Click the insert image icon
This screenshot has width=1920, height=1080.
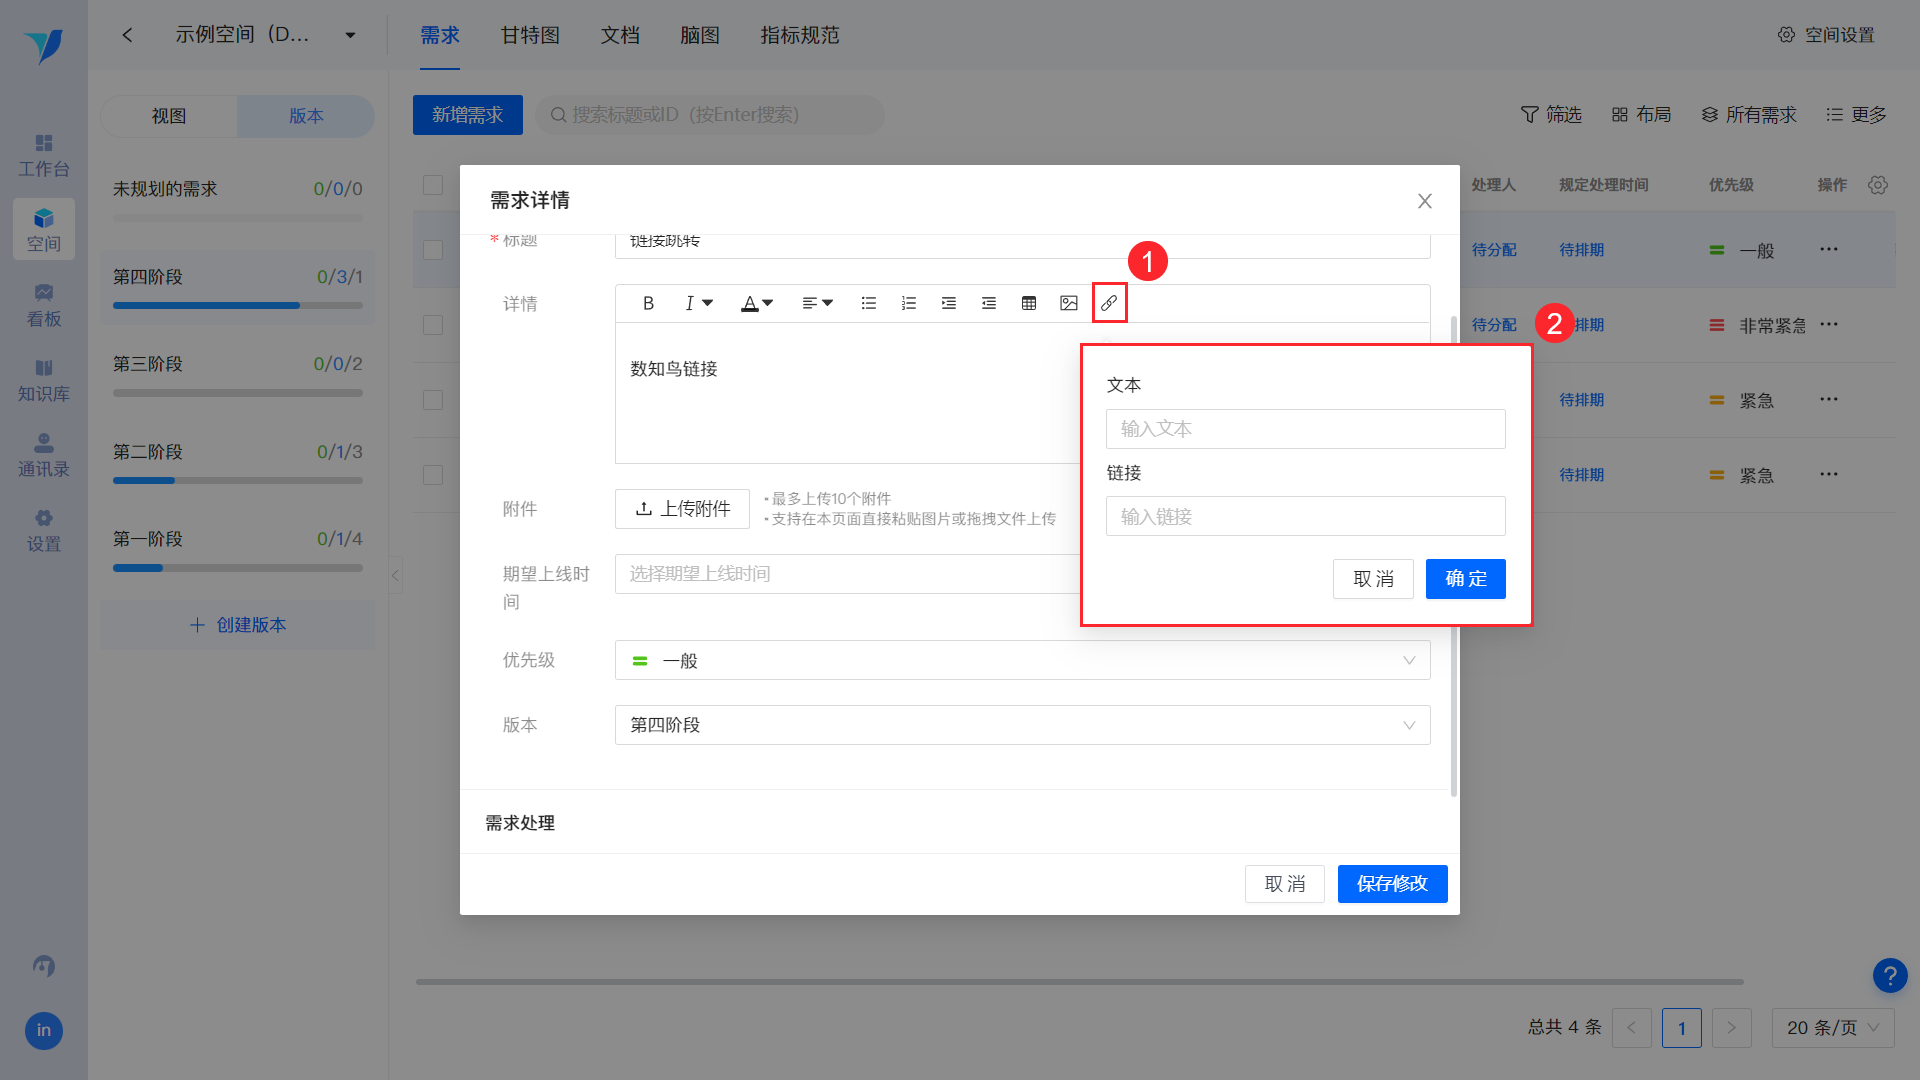click(x=1068, y=303)
